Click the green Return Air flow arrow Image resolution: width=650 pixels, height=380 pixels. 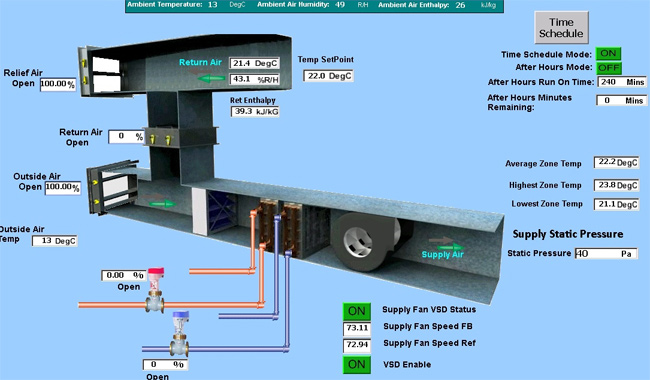[x=212, y=78]
